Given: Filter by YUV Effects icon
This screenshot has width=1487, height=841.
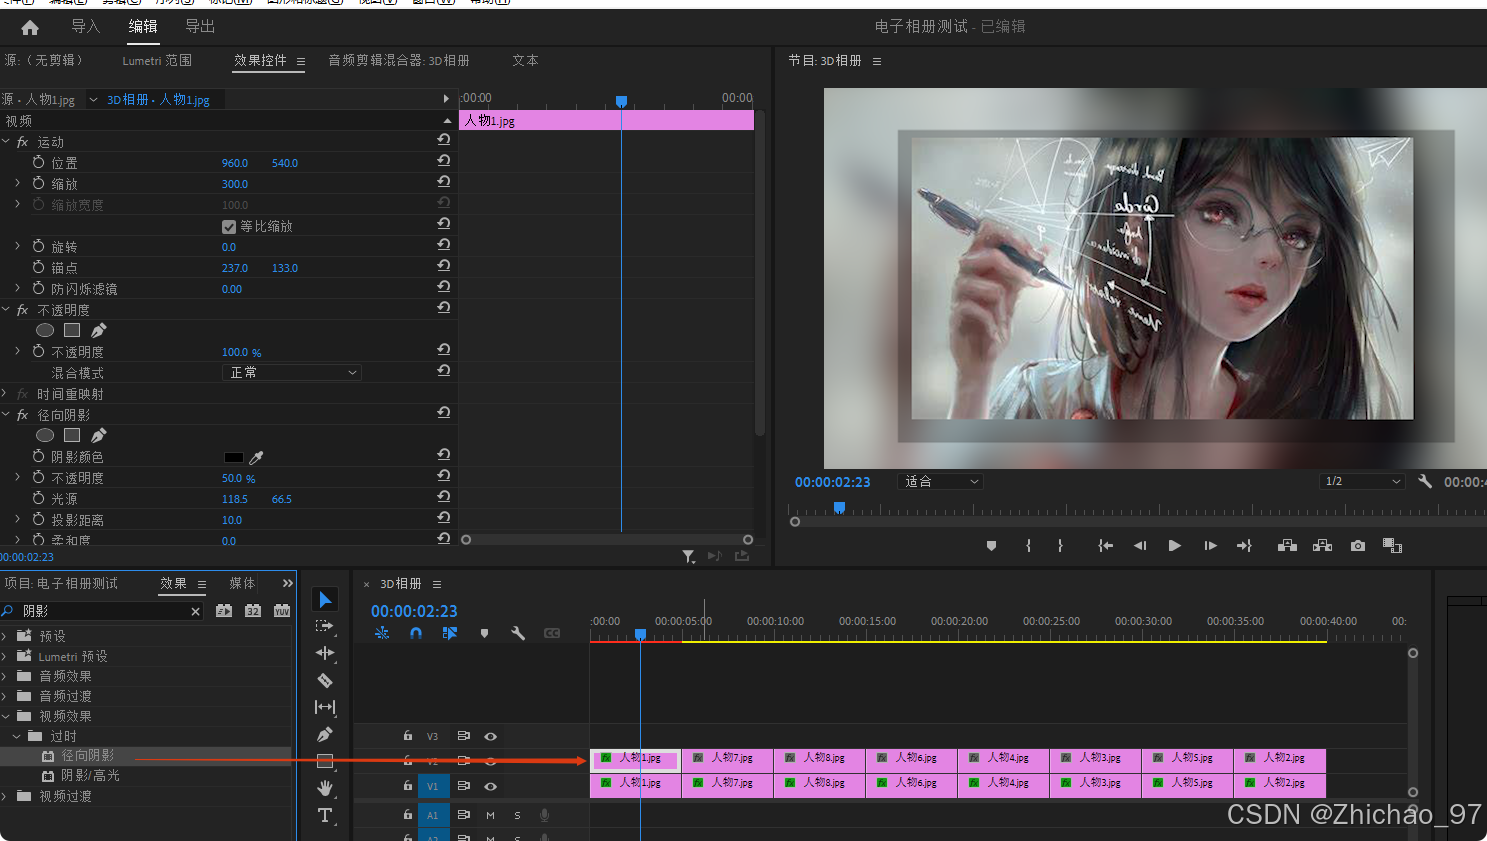Looking at the screenshot, I should pos(282,611).
